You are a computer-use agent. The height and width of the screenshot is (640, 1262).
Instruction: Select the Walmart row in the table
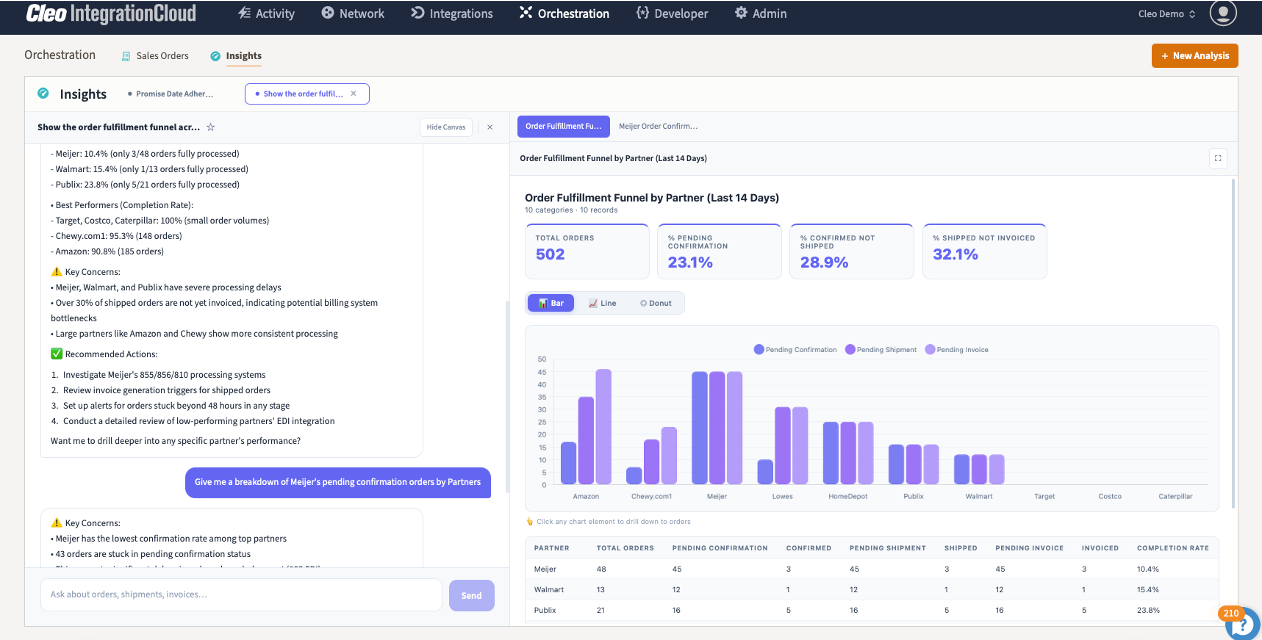pos(872,589)
